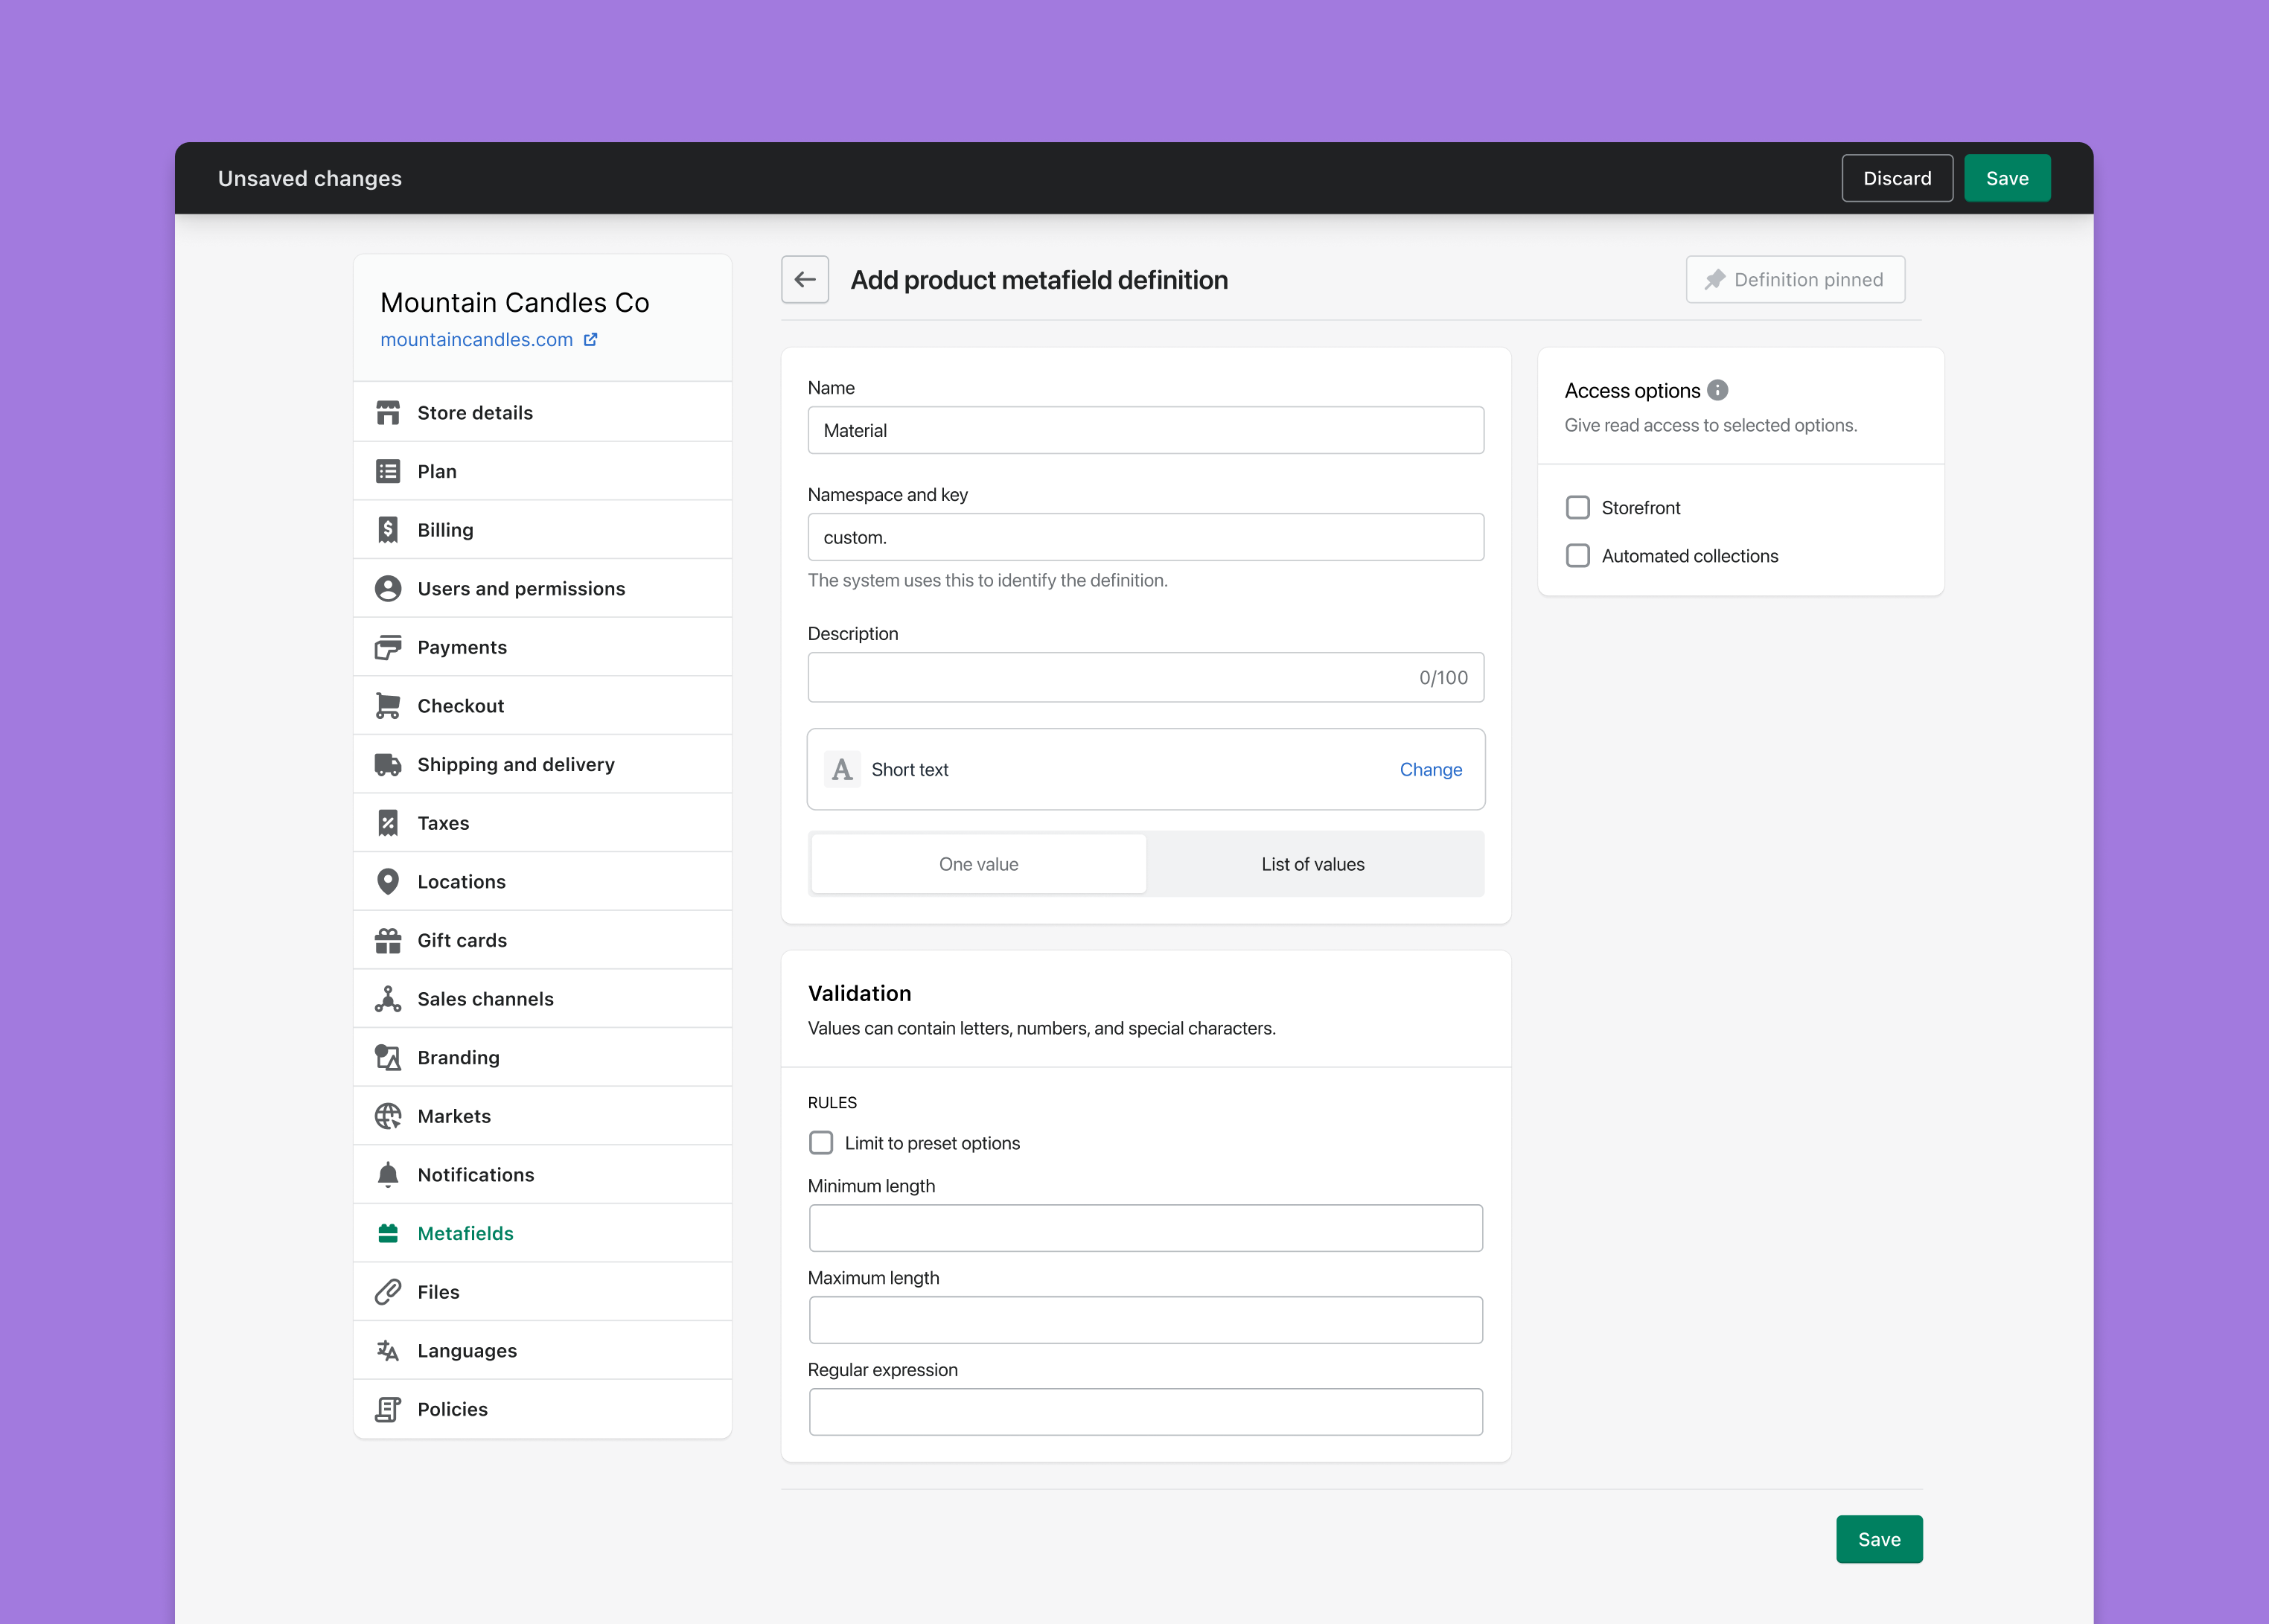This screenshot has height=1624, width=2269.
Task: Click the Markets globe icon
Action: coord(388,1116)
